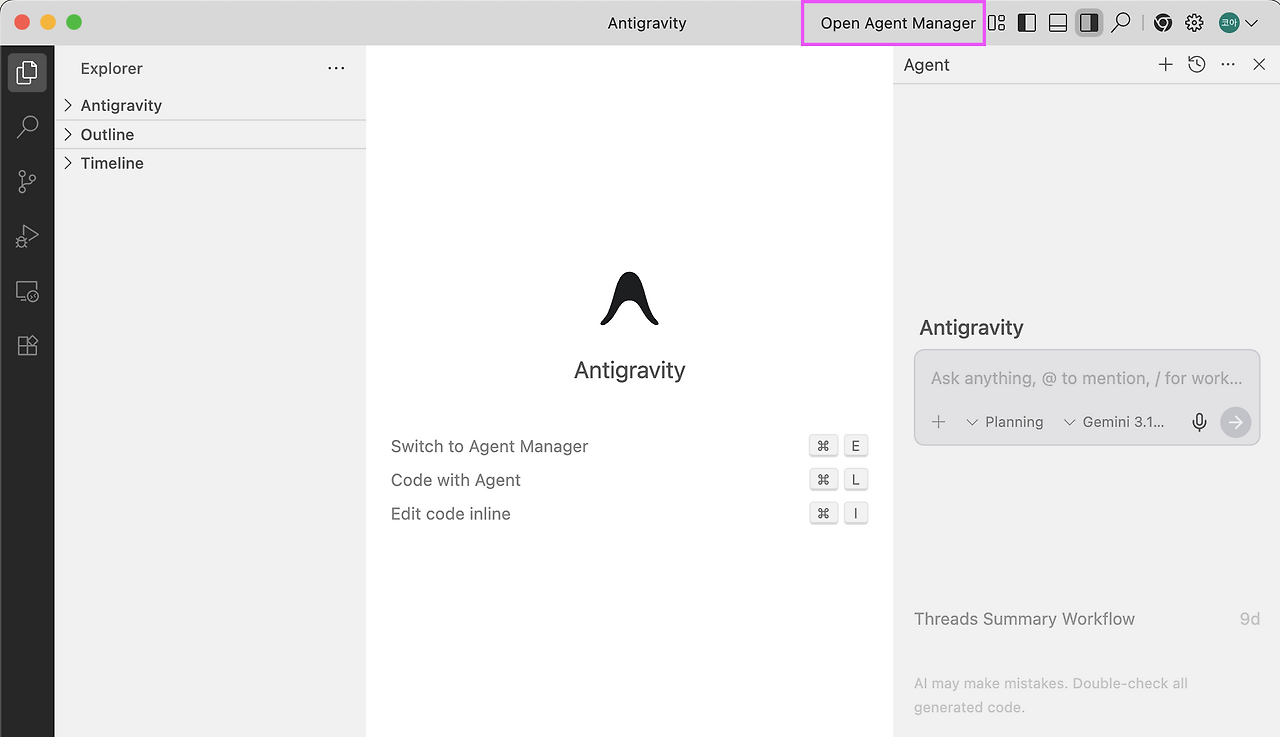Open the Run and Debug view
Viewport: 1280px width, 737px height.
27,237
